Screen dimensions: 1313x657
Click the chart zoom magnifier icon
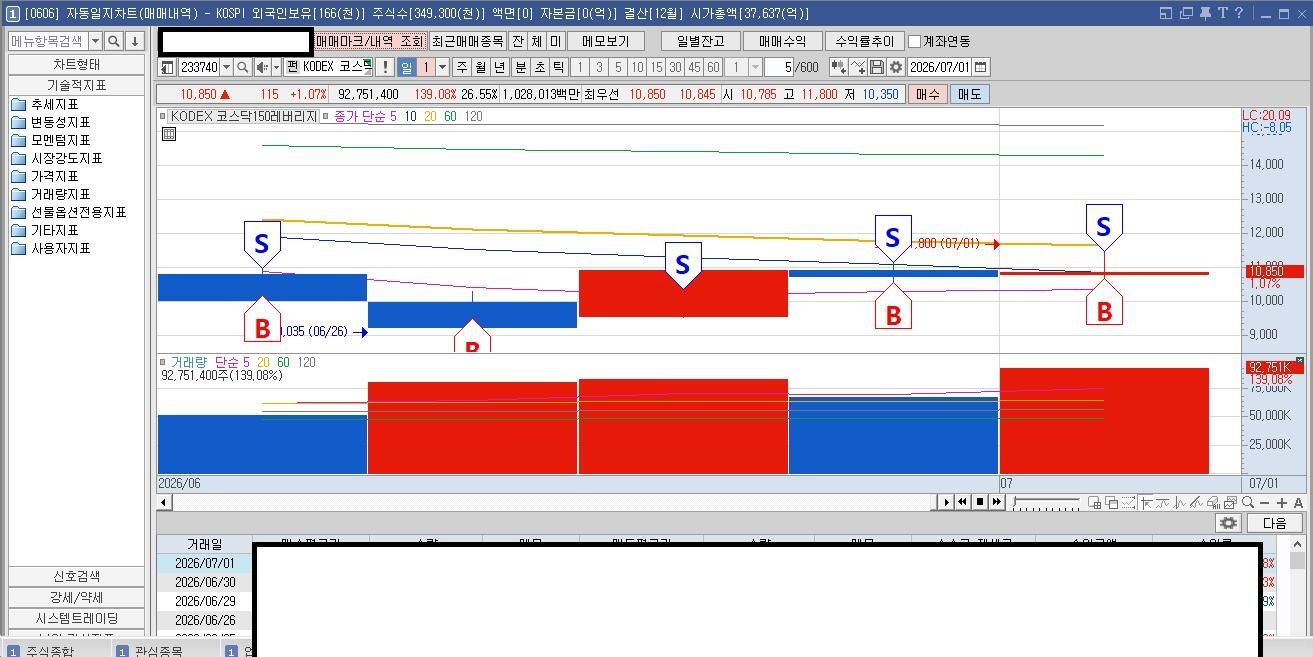point(1247,502)
